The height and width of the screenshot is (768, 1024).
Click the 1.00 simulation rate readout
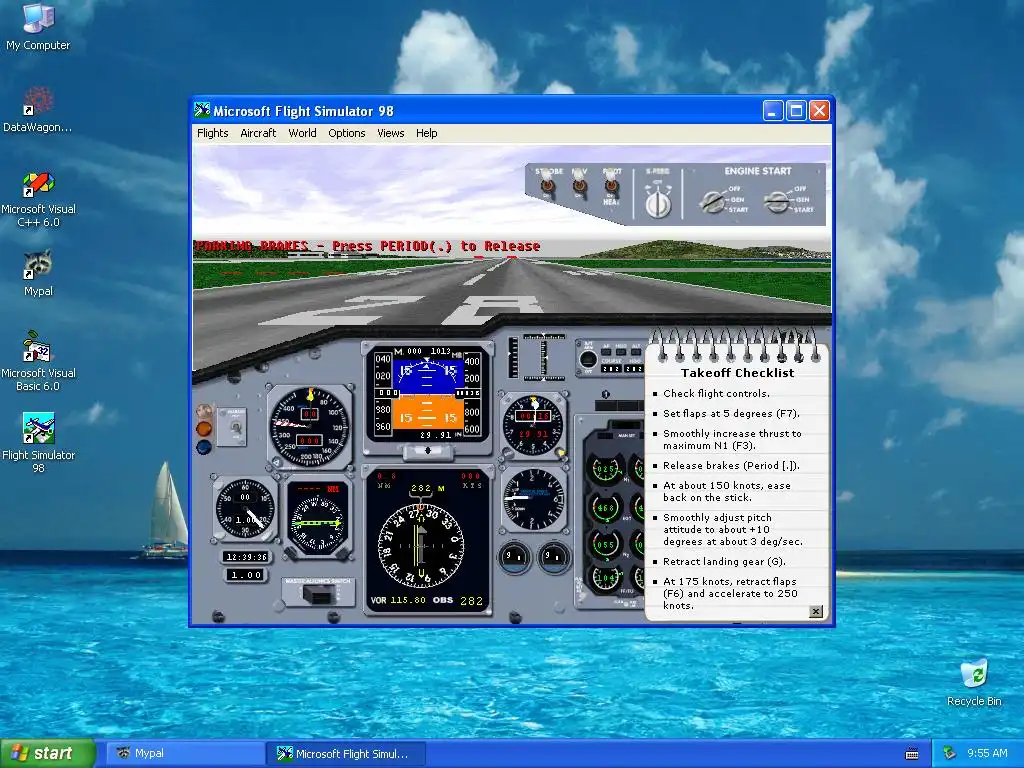[x=246, y=575]
